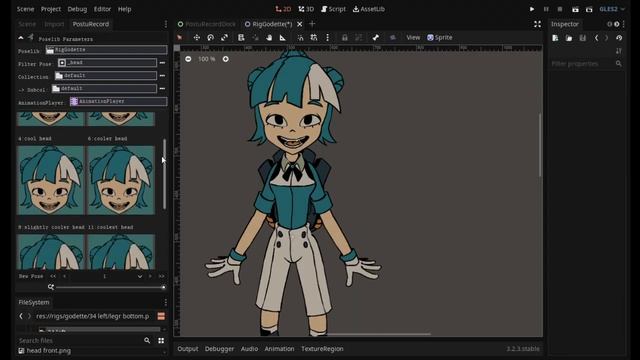Open the AssetLib workspace
640x360 pixels.
[369, 9]
